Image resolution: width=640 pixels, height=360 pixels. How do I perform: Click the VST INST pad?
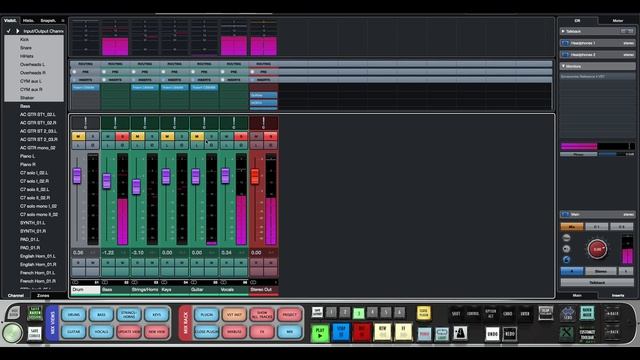pos(234,315)
